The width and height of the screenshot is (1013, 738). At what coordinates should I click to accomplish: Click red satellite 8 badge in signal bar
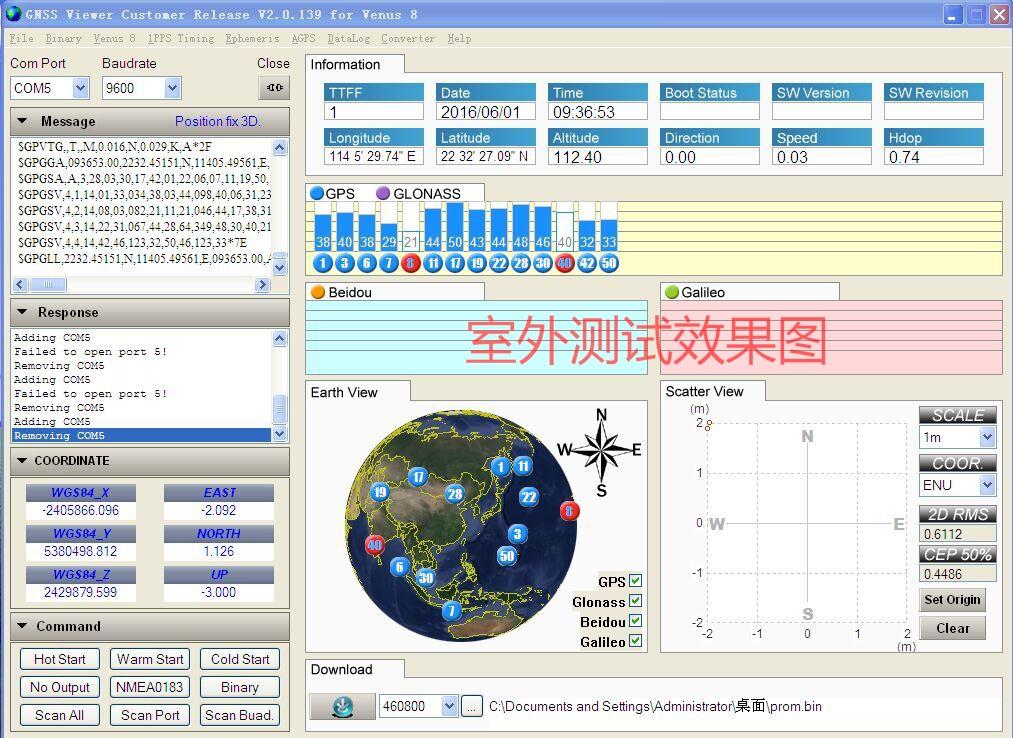tap(410, 263)
